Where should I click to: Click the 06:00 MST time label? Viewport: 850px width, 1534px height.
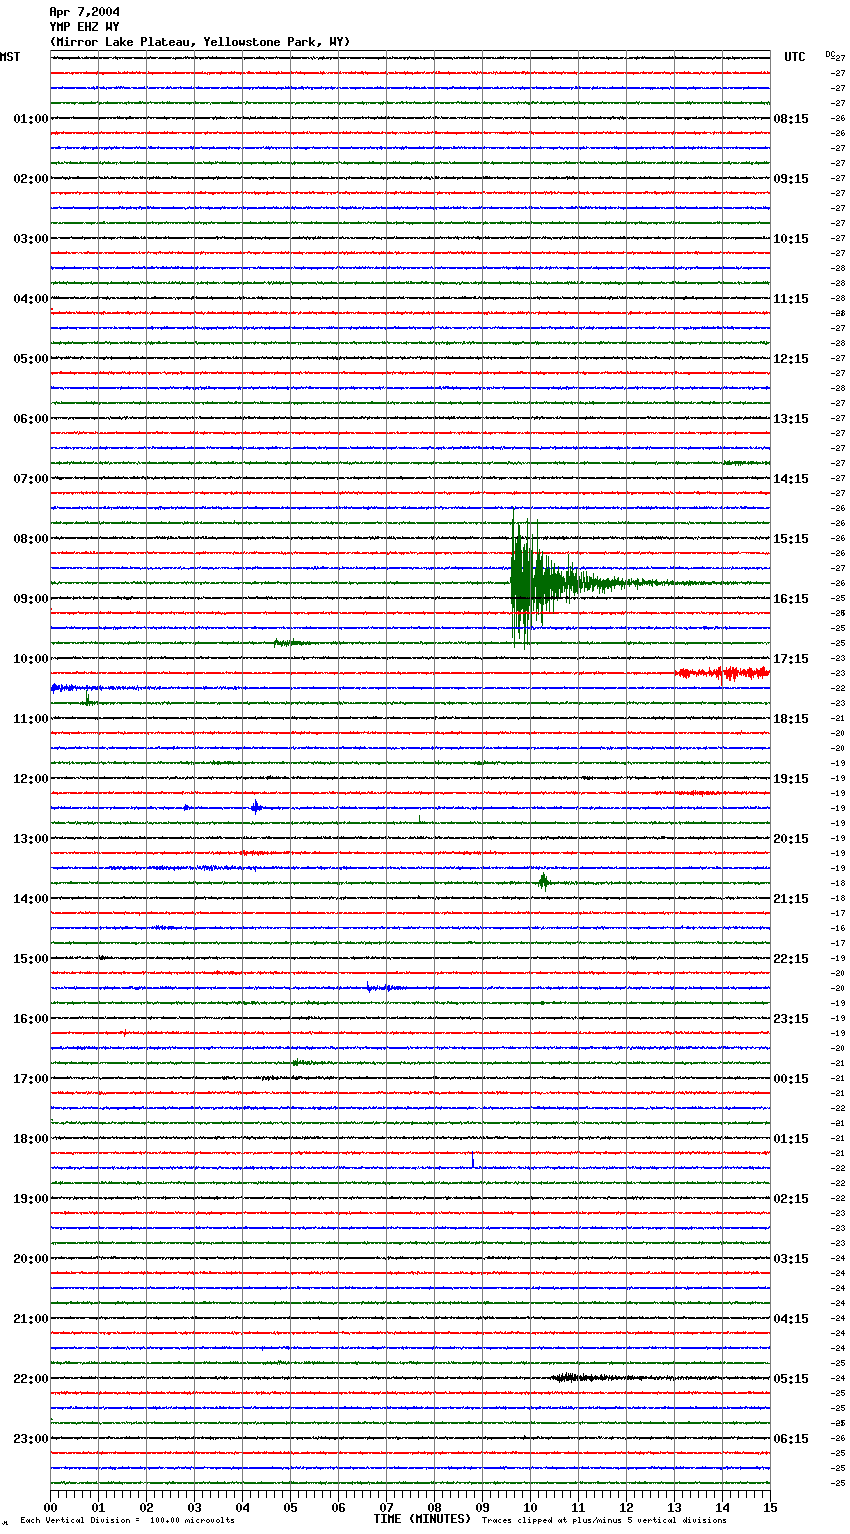[31, 419]
